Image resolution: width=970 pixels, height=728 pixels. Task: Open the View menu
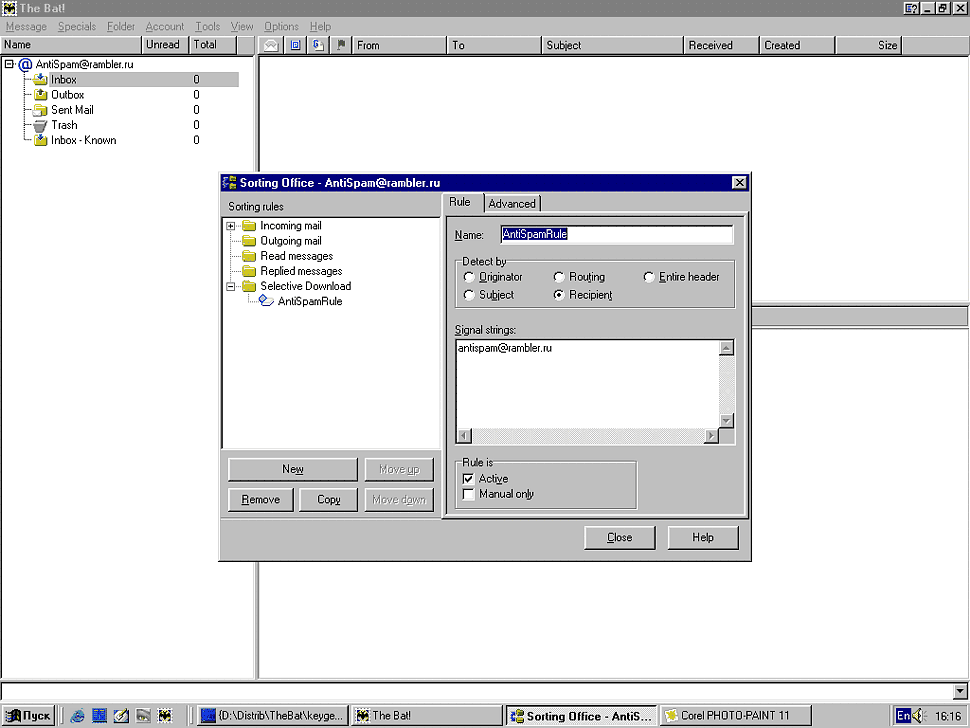click(242, 27)
